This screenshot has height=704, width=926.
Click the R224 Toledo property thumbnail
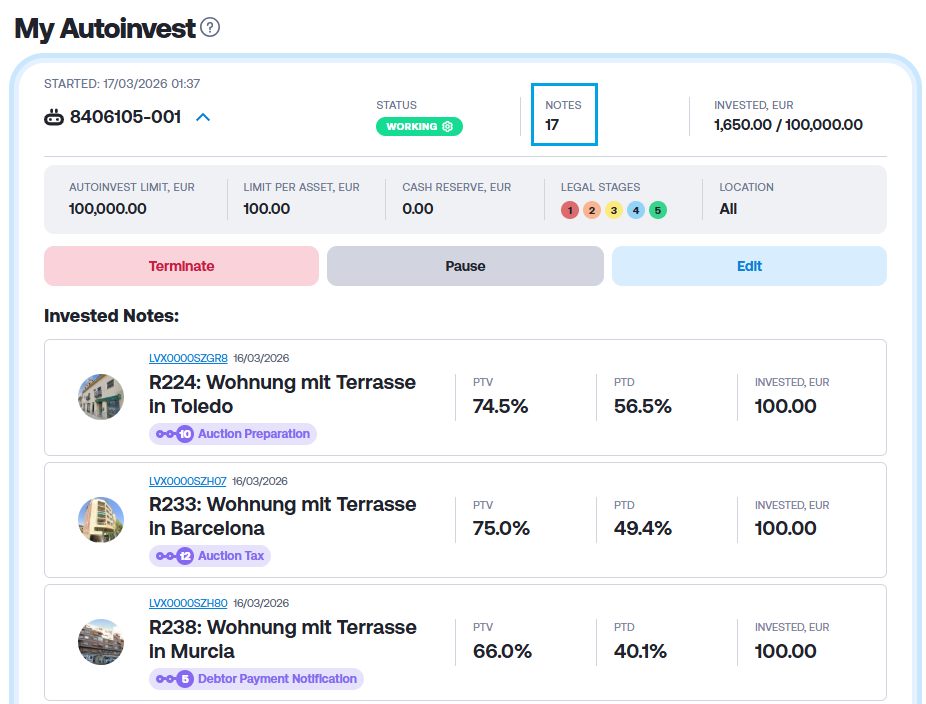point(101,397)
